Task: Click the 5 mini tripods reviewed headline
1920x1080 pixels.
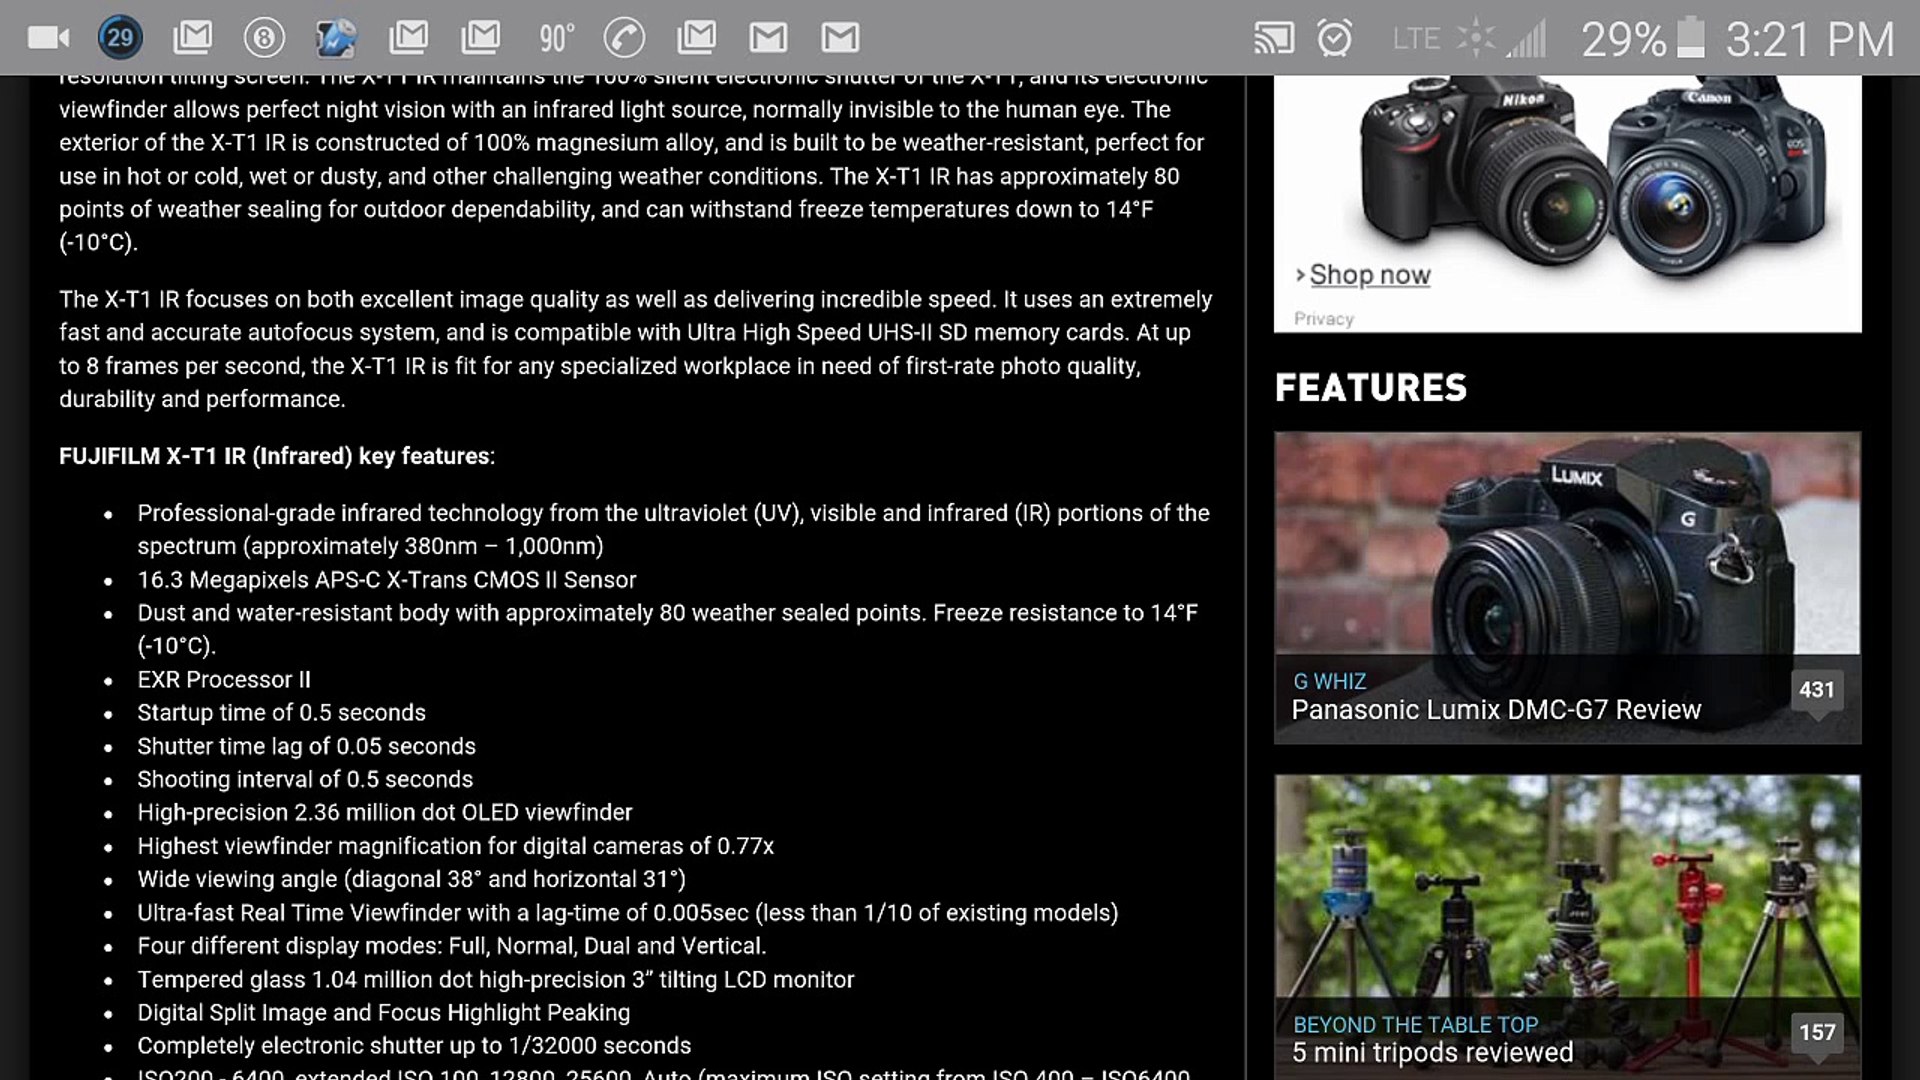Action: click(x=1432, y=1053)
